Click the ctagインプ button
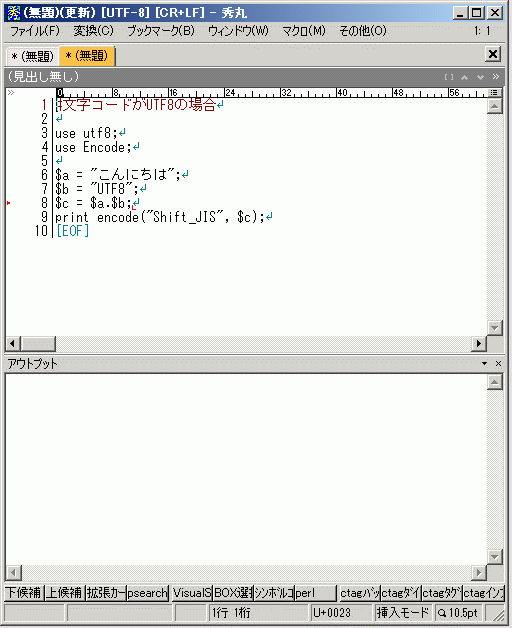 click(x=484, y=593)
